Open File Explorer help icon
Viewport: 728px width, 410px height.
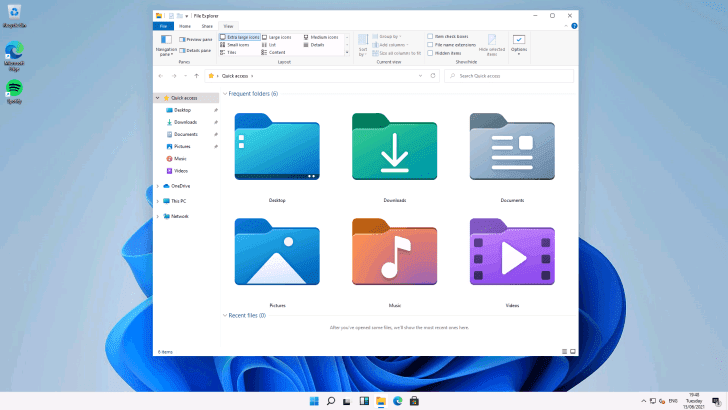click(x=574, y=26)
